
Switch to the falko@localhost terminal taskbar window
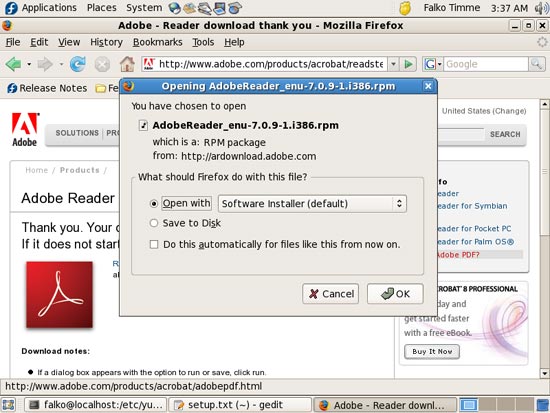[96, 405]
